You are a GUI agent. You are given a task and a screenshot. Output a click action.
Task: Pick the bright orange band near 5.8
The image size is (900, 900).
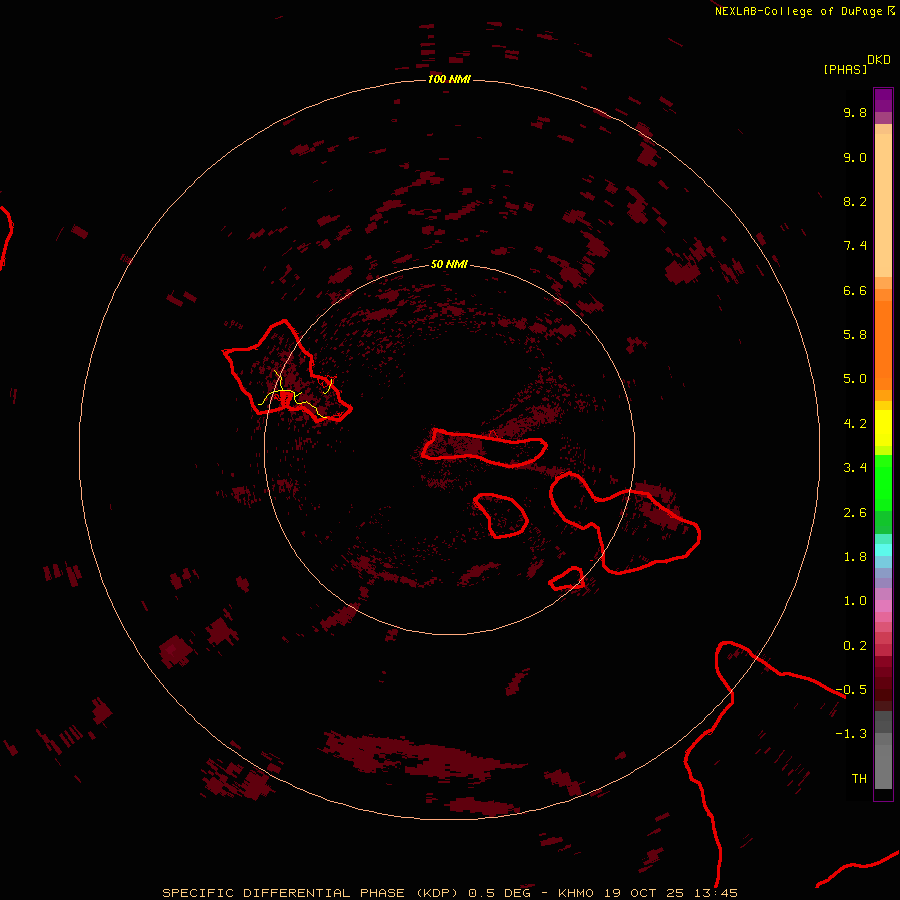click(x=883, y=335)
